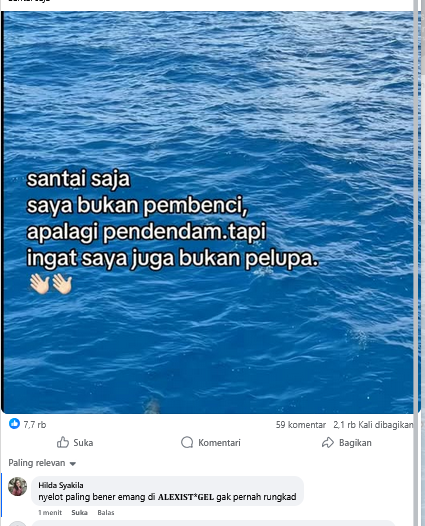
Task: Like Hilda Syakila's comment with Suka
Action: pos(79,512)
